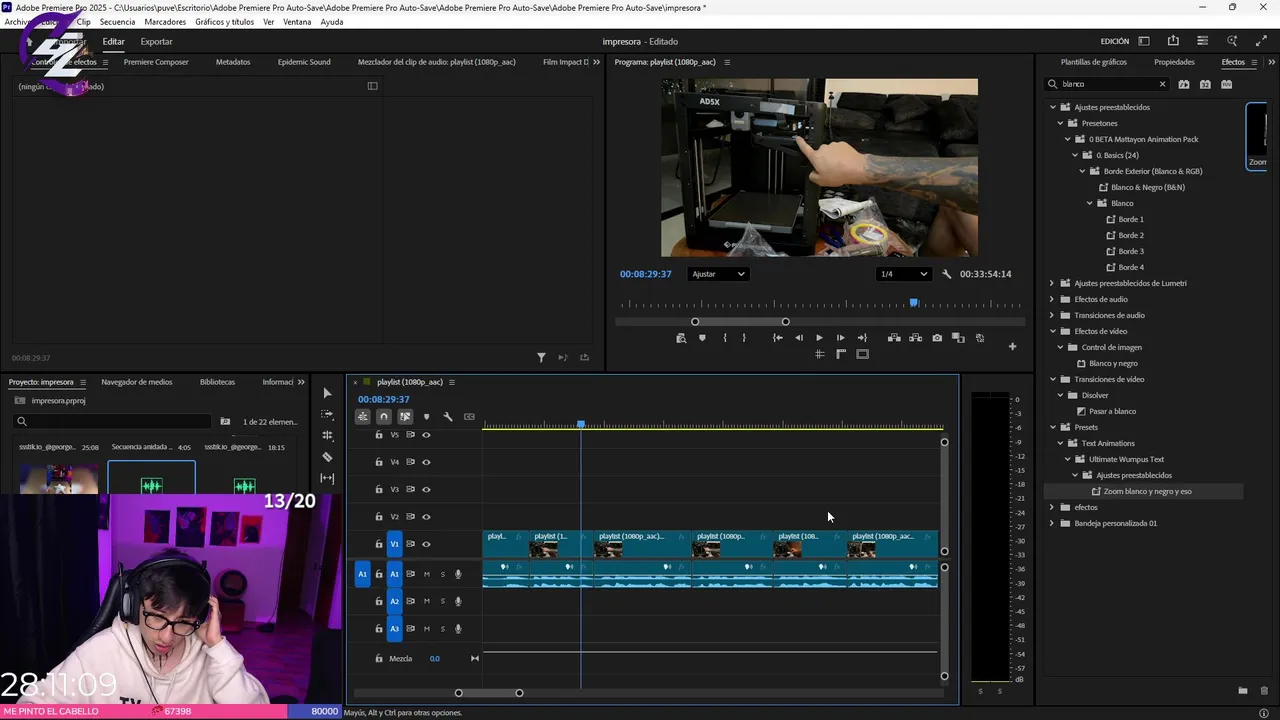
Task: Click Lift button in Program monitor
Action: click(x=894, y=338)
